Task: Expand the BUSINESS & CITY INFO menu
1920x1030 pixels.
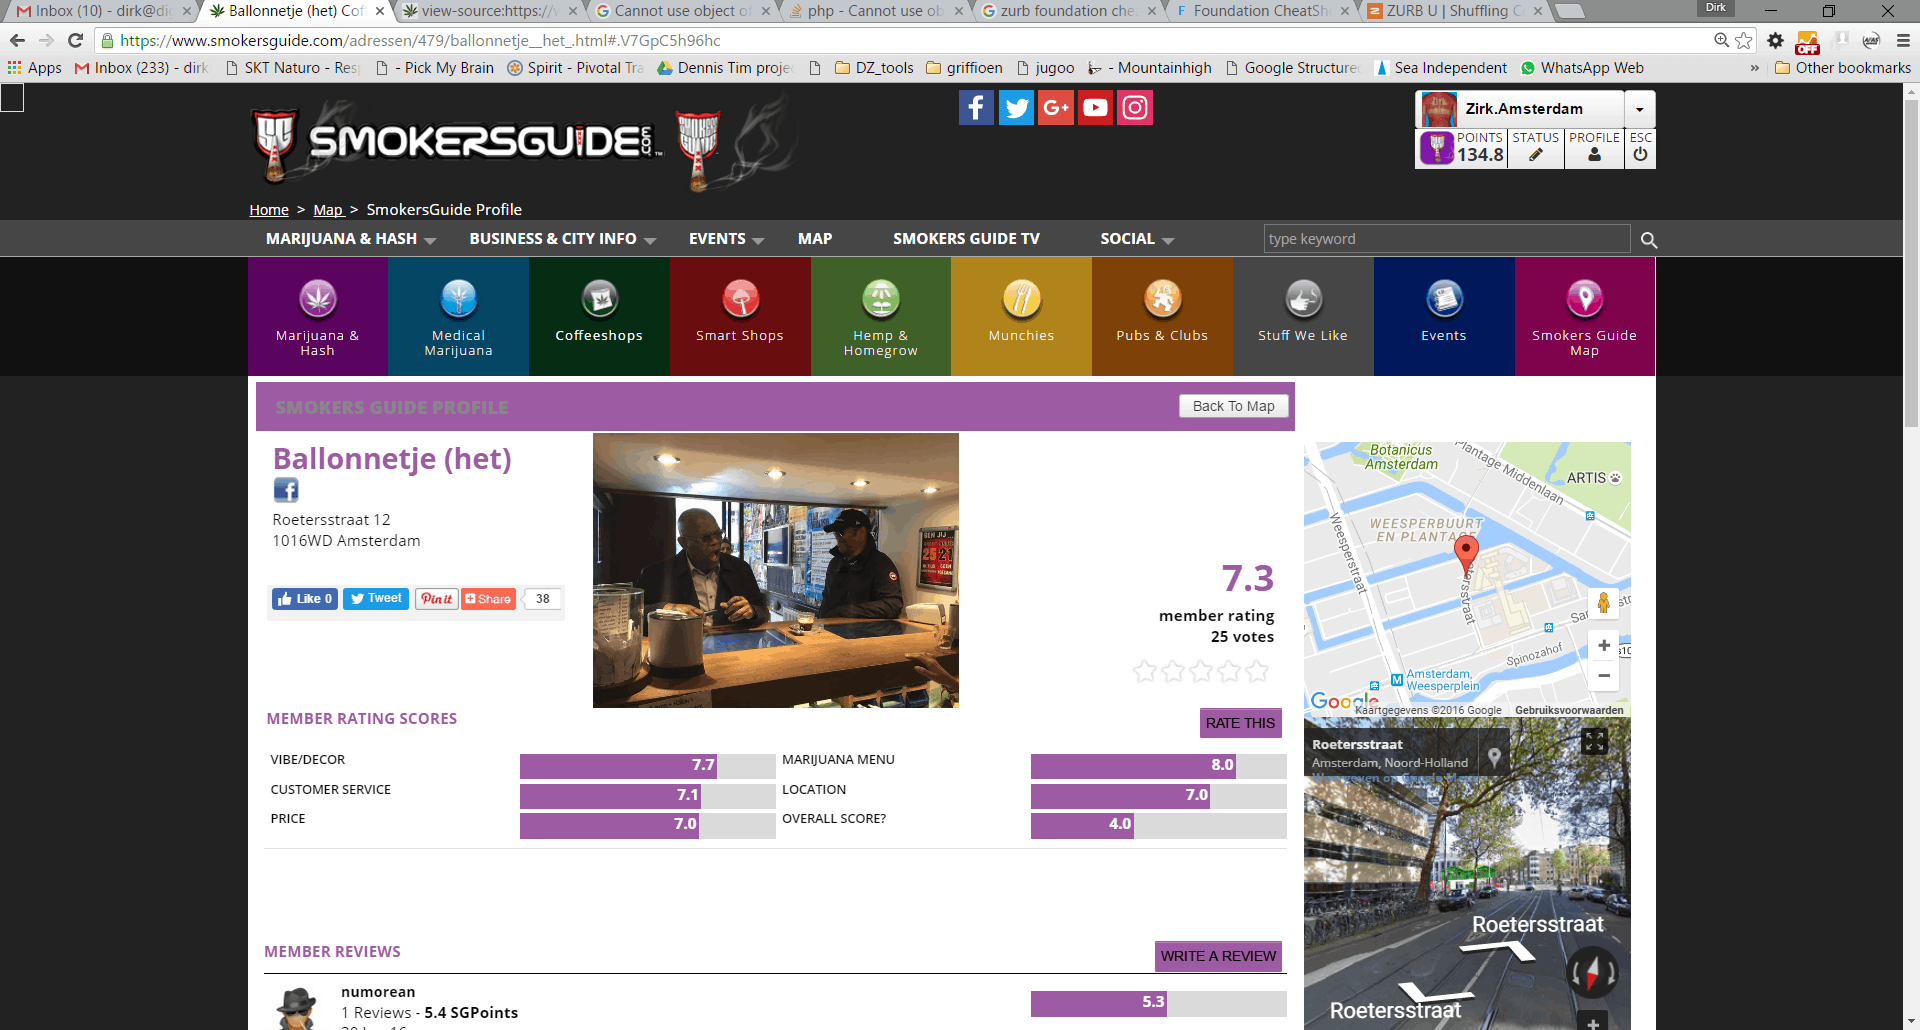Action: click(x=563, y=239)
